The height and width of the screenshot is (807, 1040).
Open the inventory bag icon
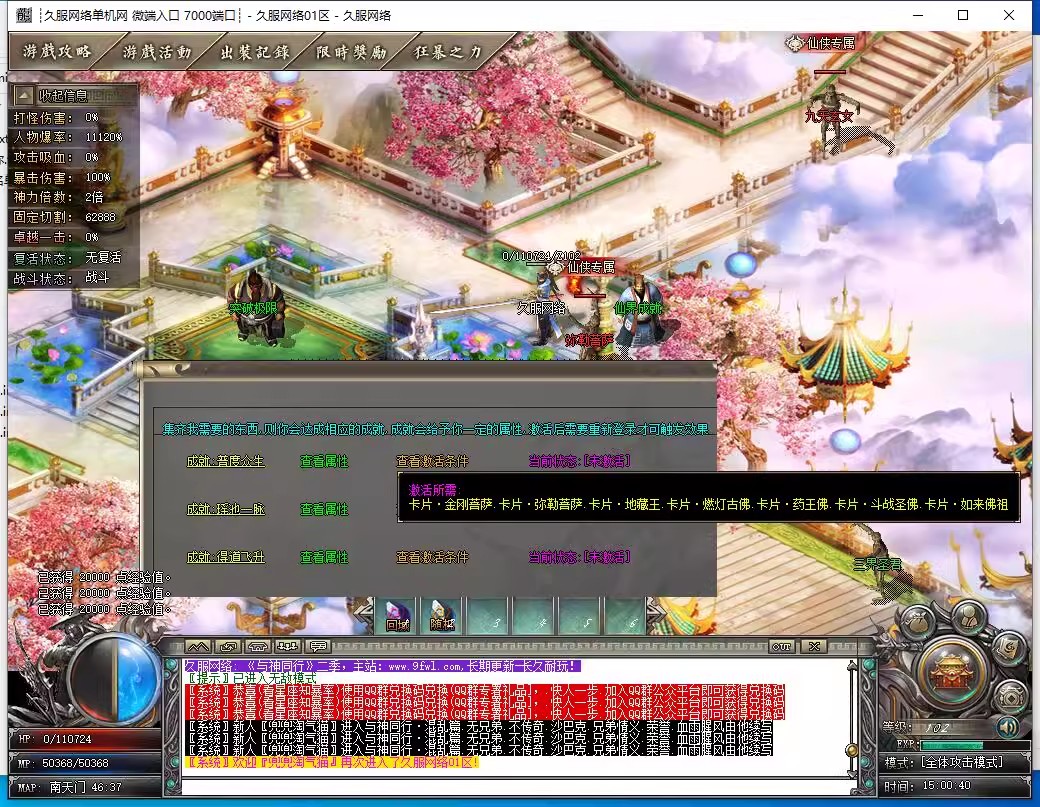point(919,622)
